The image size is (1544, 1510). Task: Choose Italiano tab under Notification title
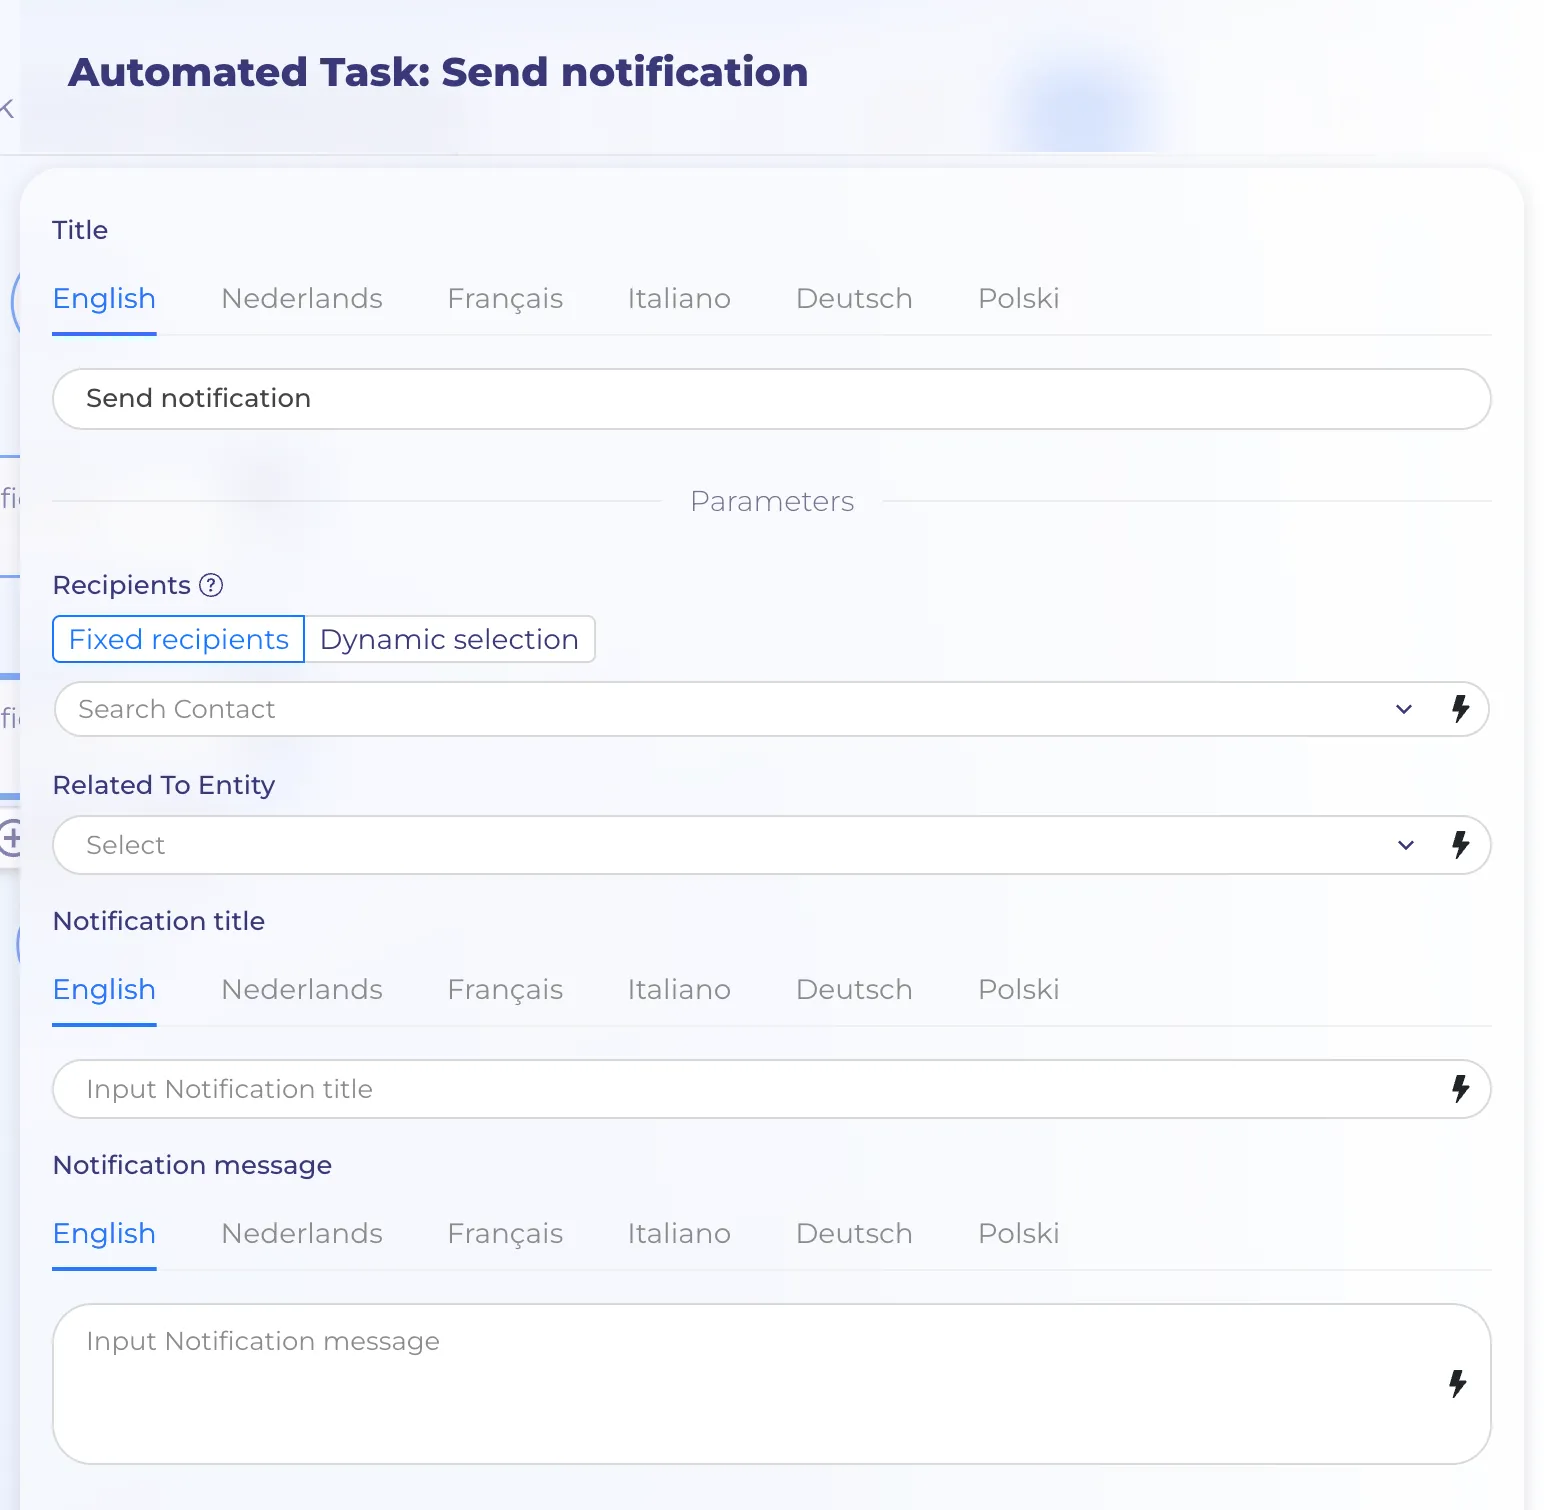pos(679,989)
